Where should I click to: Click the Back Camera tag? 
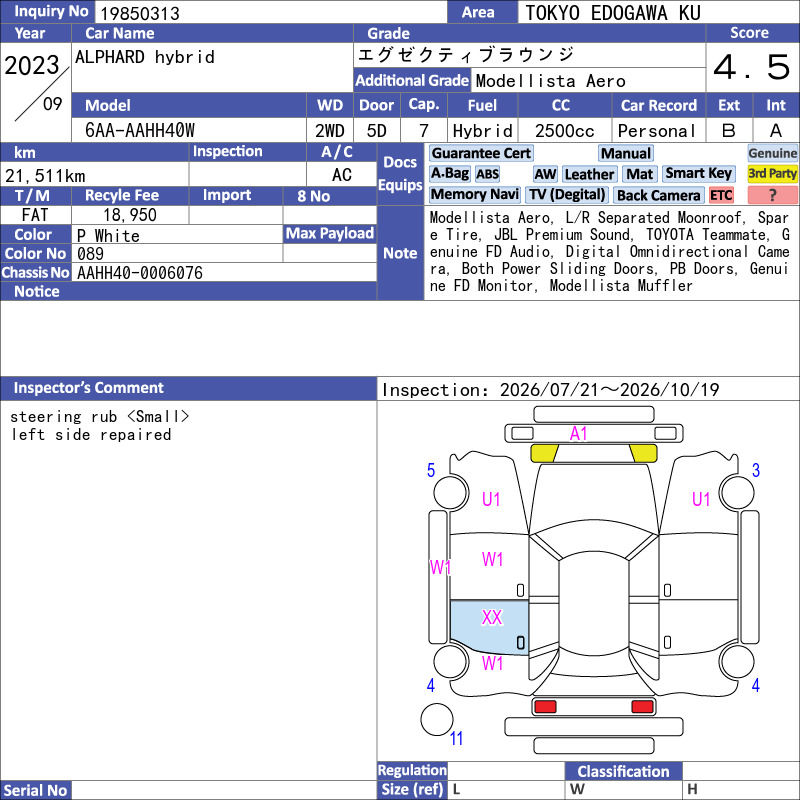[659, 195]
